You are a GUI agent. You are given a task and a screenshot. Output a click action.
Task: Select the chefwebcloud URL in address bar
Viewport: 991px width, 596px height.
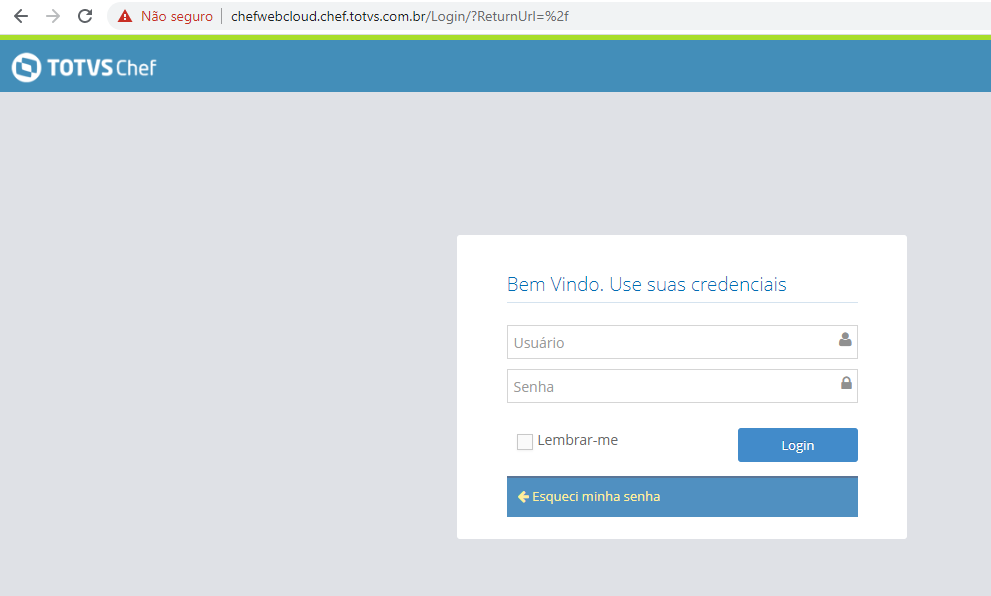click(x=399, y=16)
